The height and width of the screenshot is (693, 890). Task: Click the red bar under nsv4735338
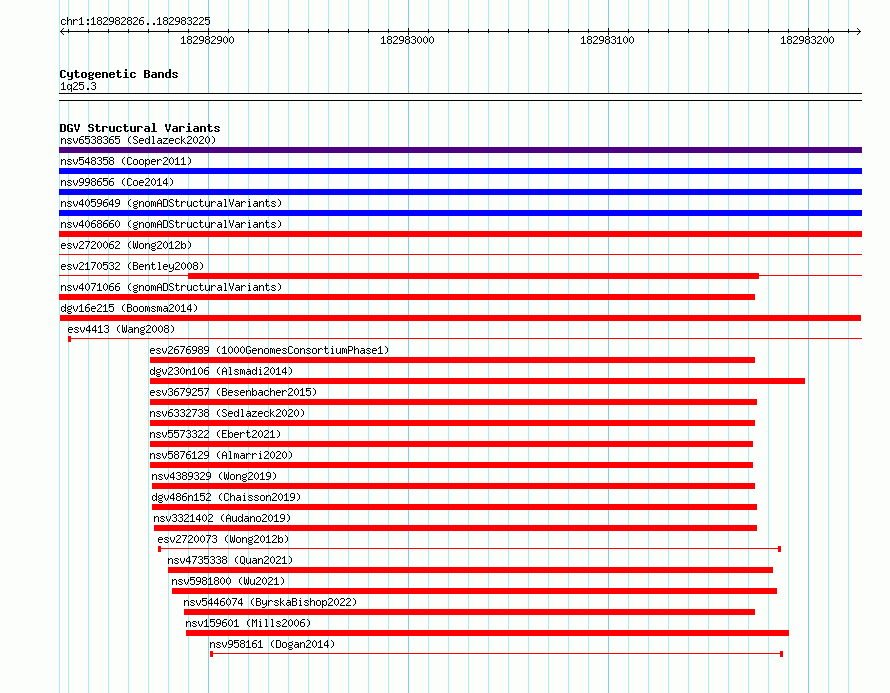[470, 570]
